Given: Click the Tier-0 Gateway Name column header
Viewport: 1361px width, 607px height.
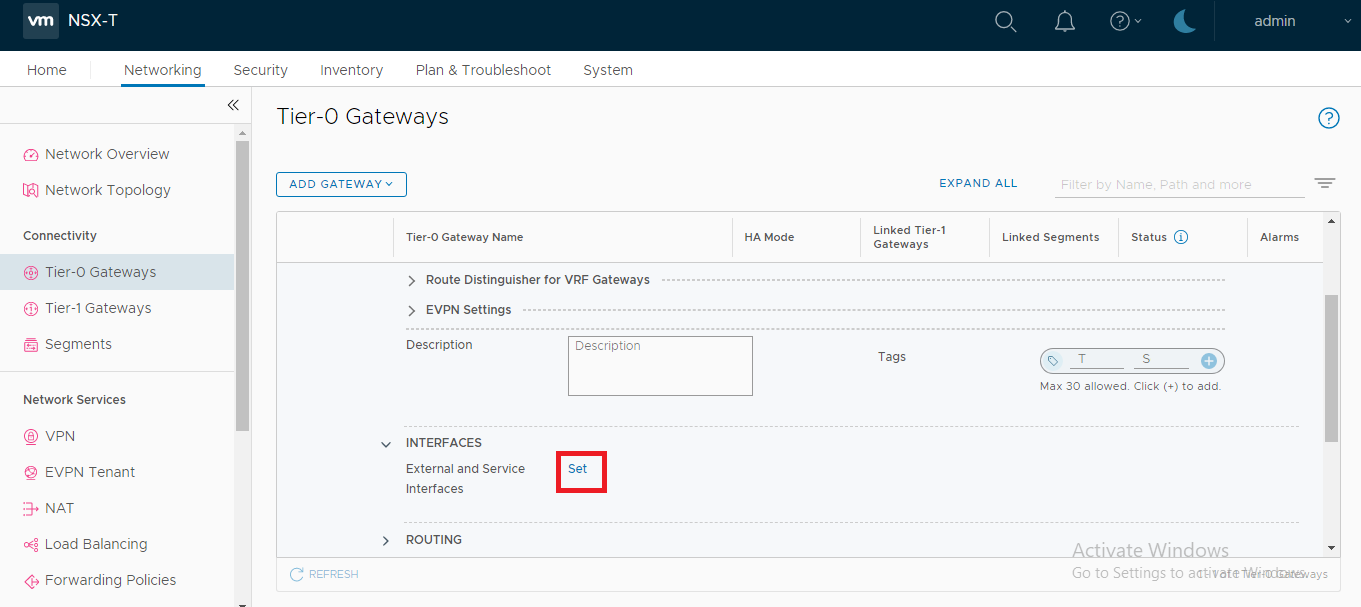Looking at the screenshot, I should pos(464,237).
